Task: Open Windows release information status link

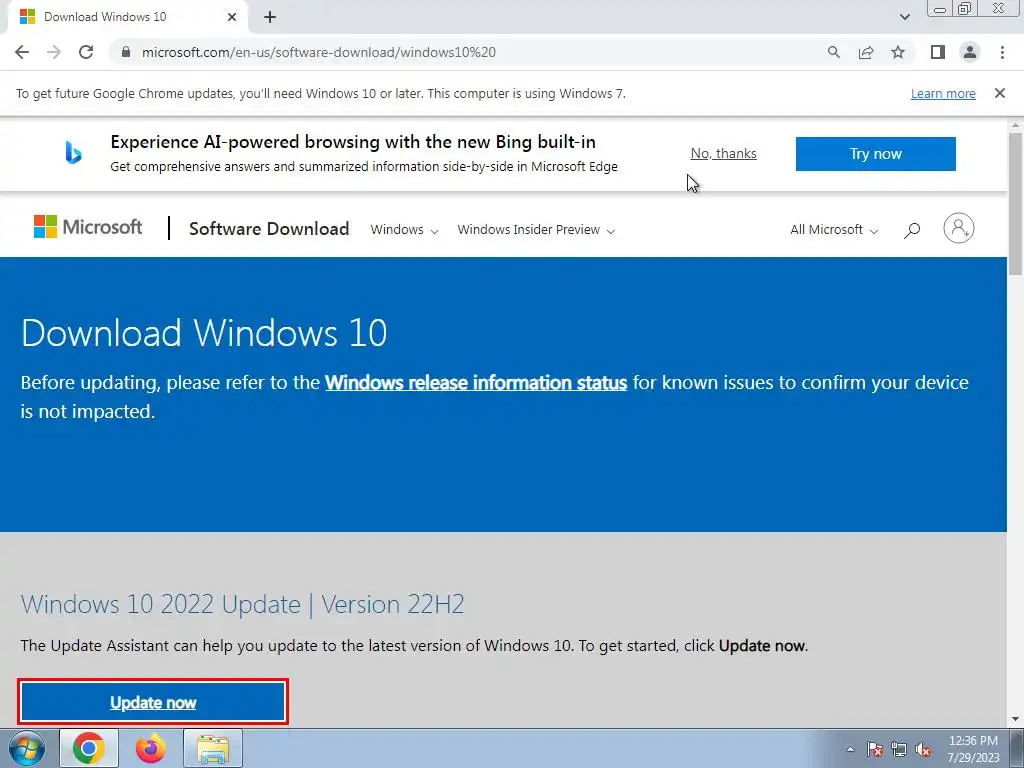Action: click(x=476, y=383)
